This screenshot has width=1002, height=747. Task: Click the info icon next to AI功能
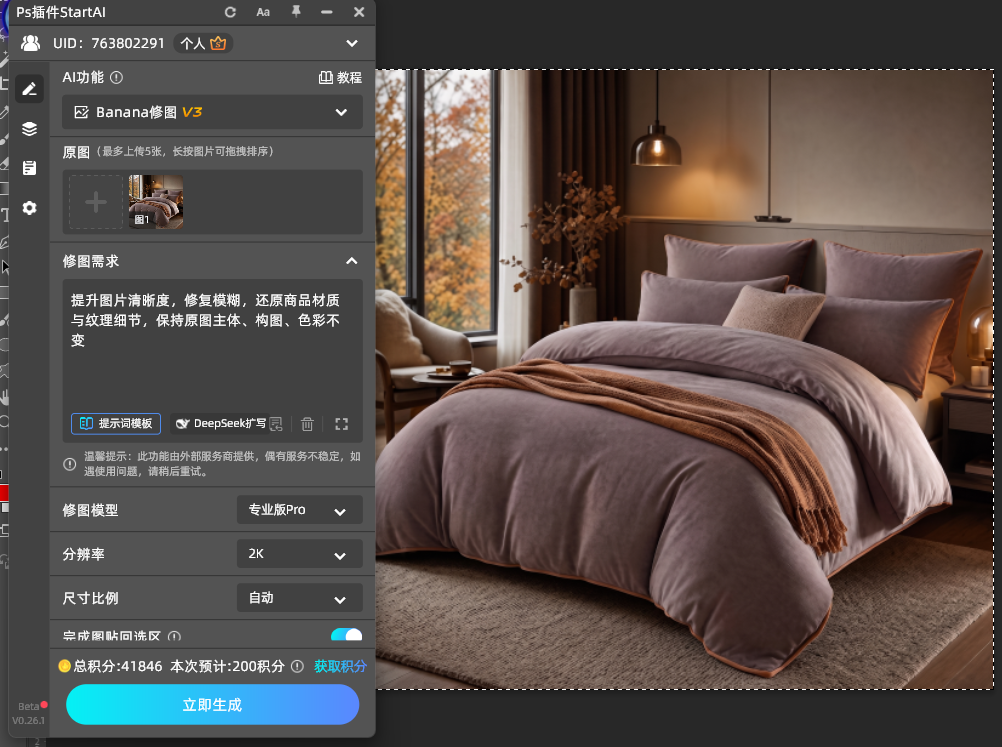116,77
